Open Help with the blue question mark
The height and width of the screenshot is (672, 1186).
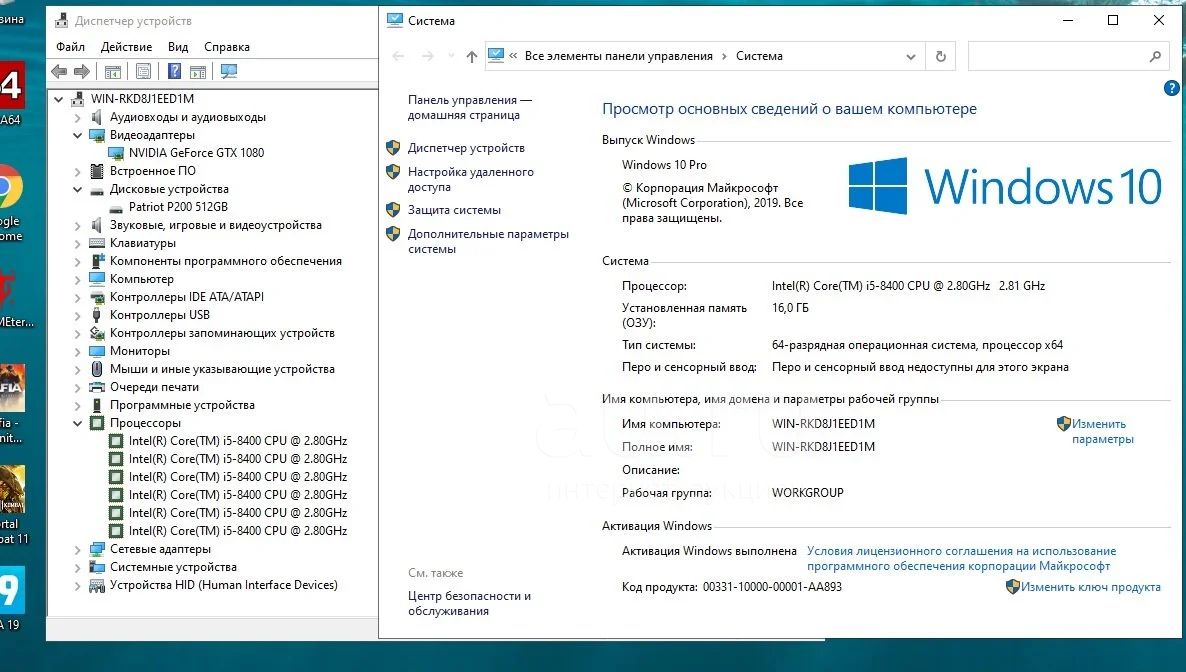1171,89
